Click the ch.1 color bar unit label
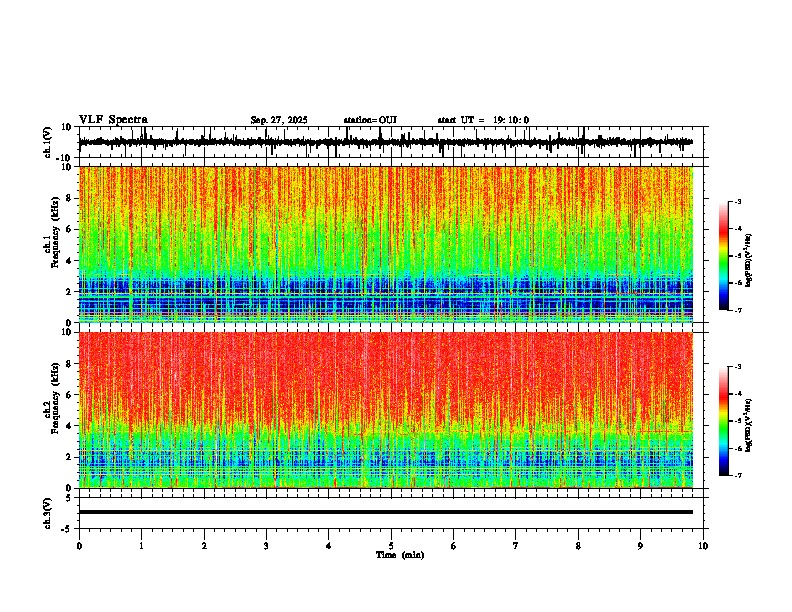Viewport: 792px width, 612px height. [749, 260]
